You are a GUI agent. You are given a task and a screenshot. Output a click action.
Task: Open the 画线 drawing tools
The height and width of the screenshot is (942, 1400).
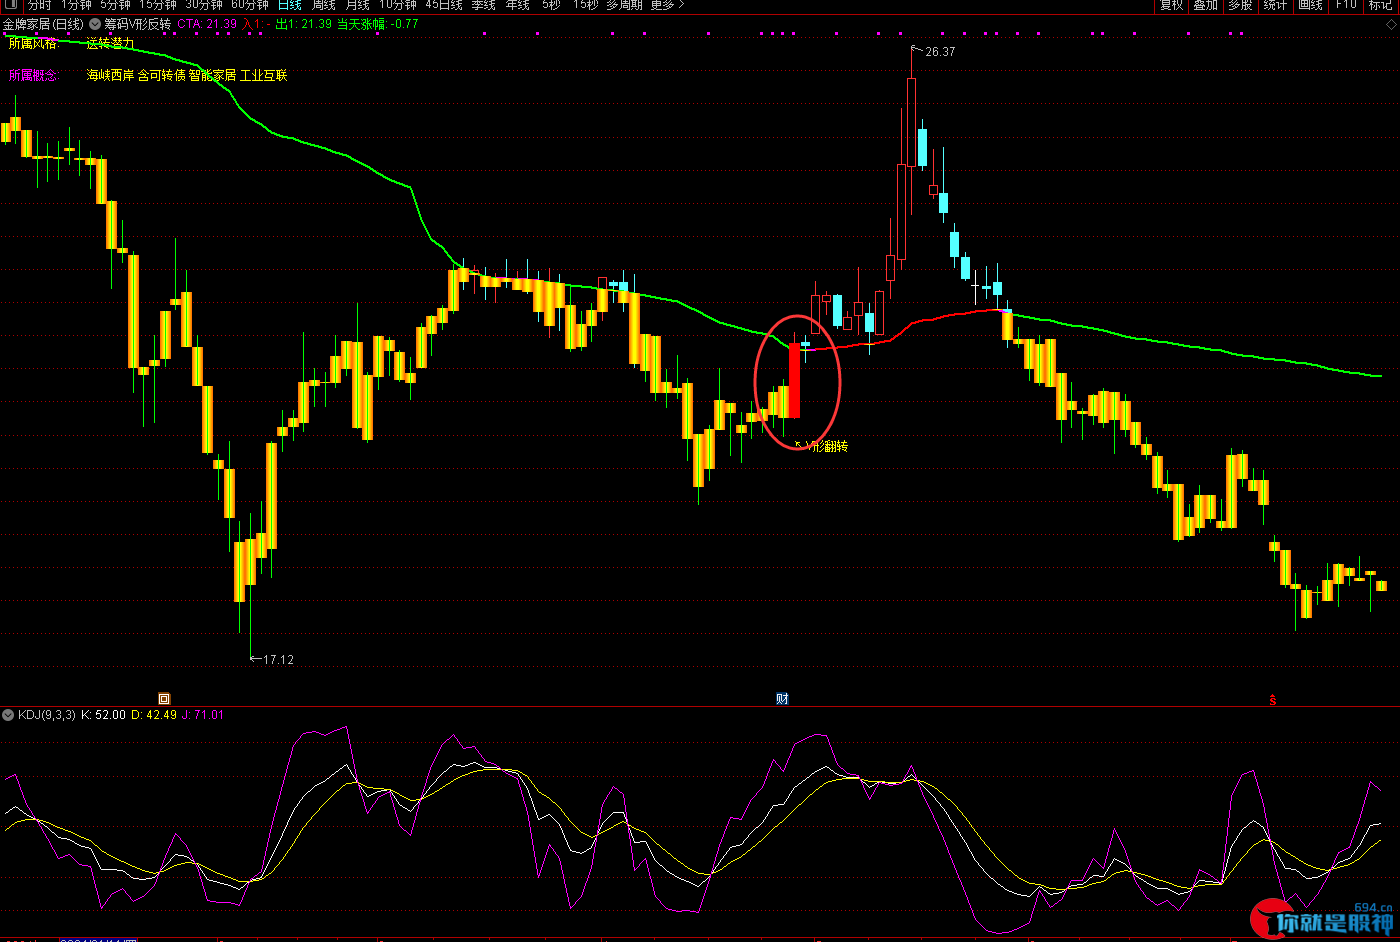click(x=1311, y=5)
